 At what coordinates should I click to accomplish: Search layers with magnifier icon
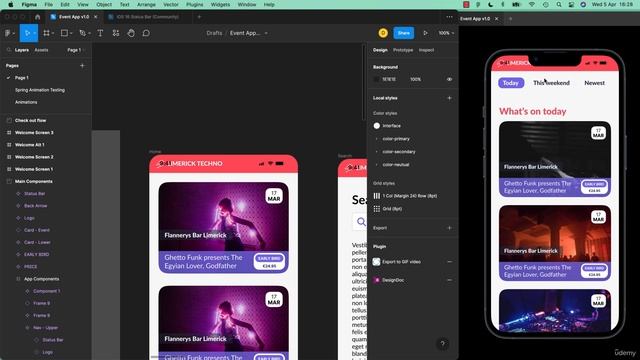point(9,50)
